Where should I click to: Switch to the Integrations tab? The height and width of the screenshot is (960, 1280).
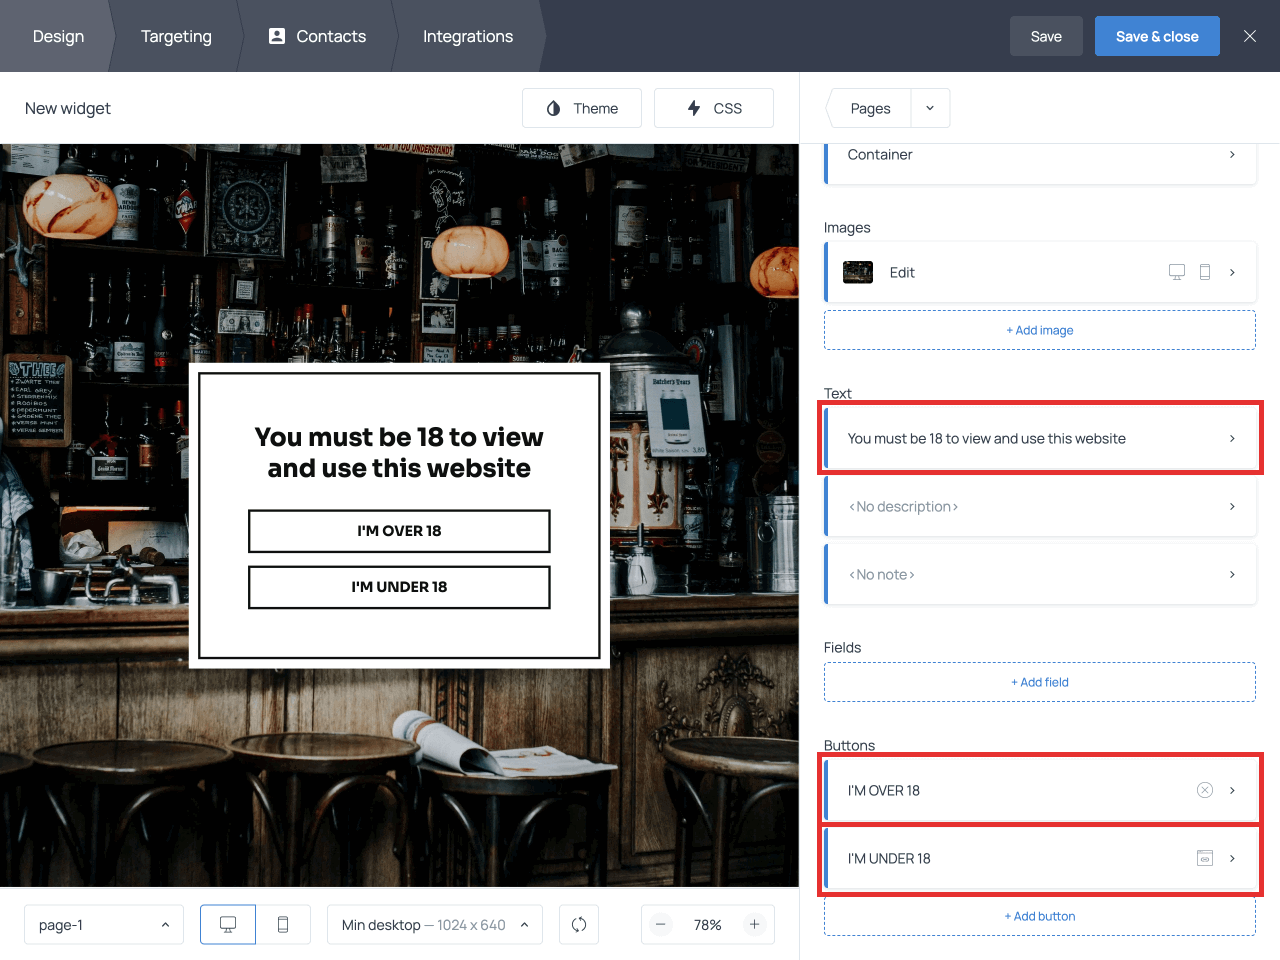(x=468, y=36)
